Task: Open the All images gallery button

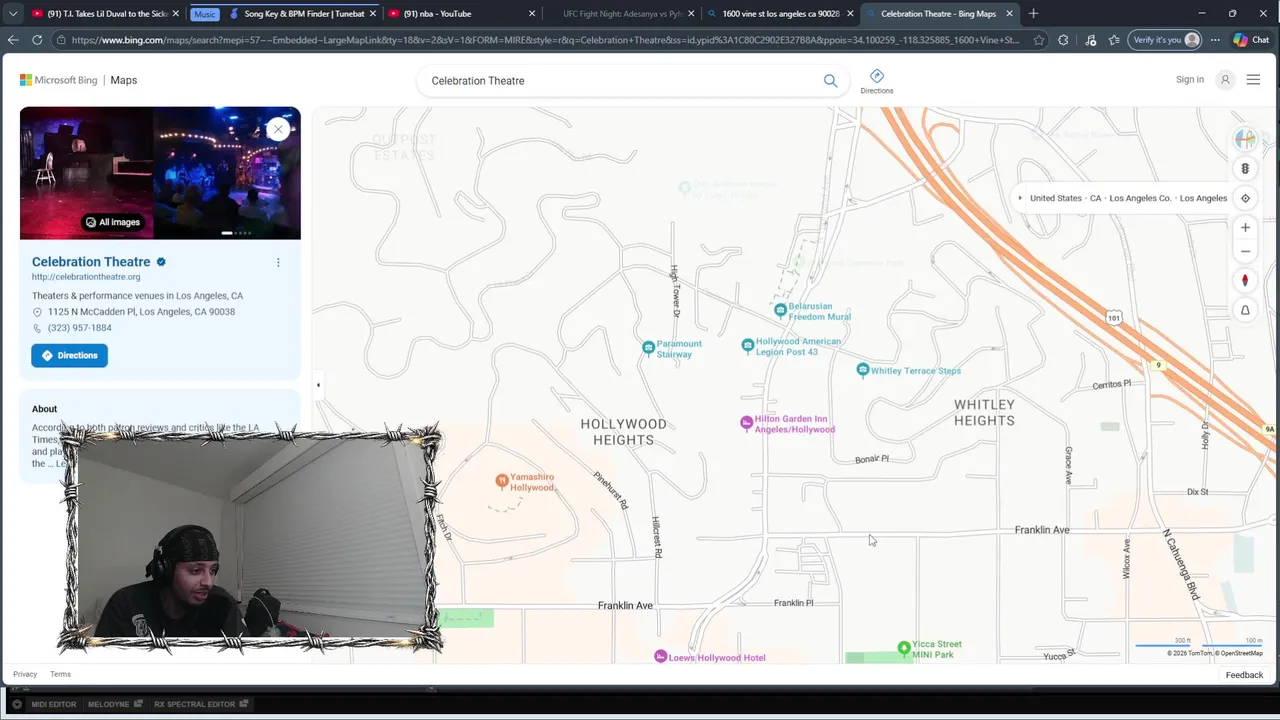Action: (112, 222)
